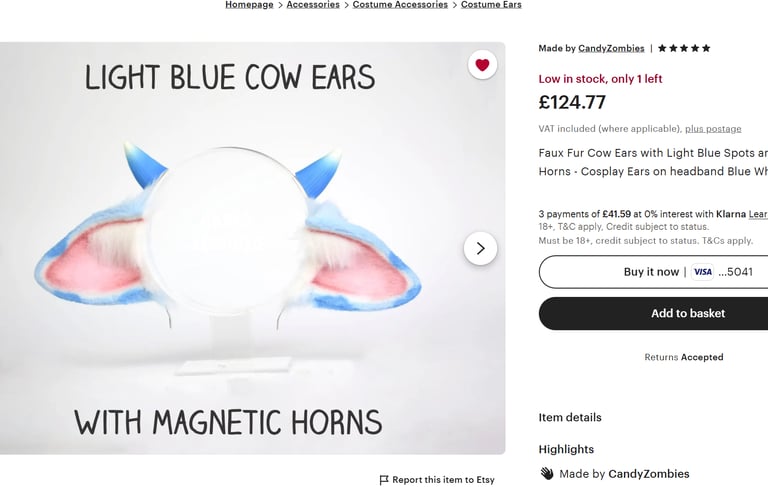Screen dimensions: 768x487
Task: Click the flag icon to report item
Action: pyautogui.click(x=384, y=480)
